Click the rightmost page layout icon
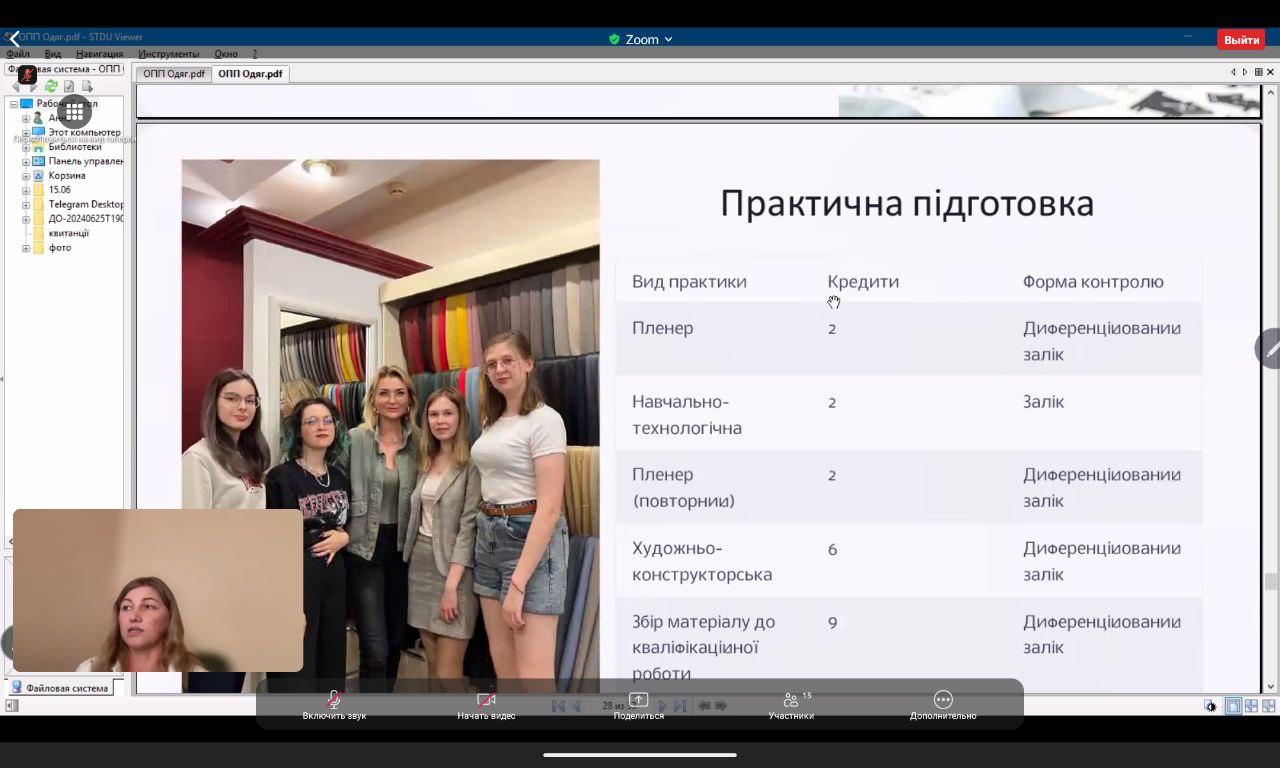The width and height of the screenshot is (1280, 768). coord(1268,706)
